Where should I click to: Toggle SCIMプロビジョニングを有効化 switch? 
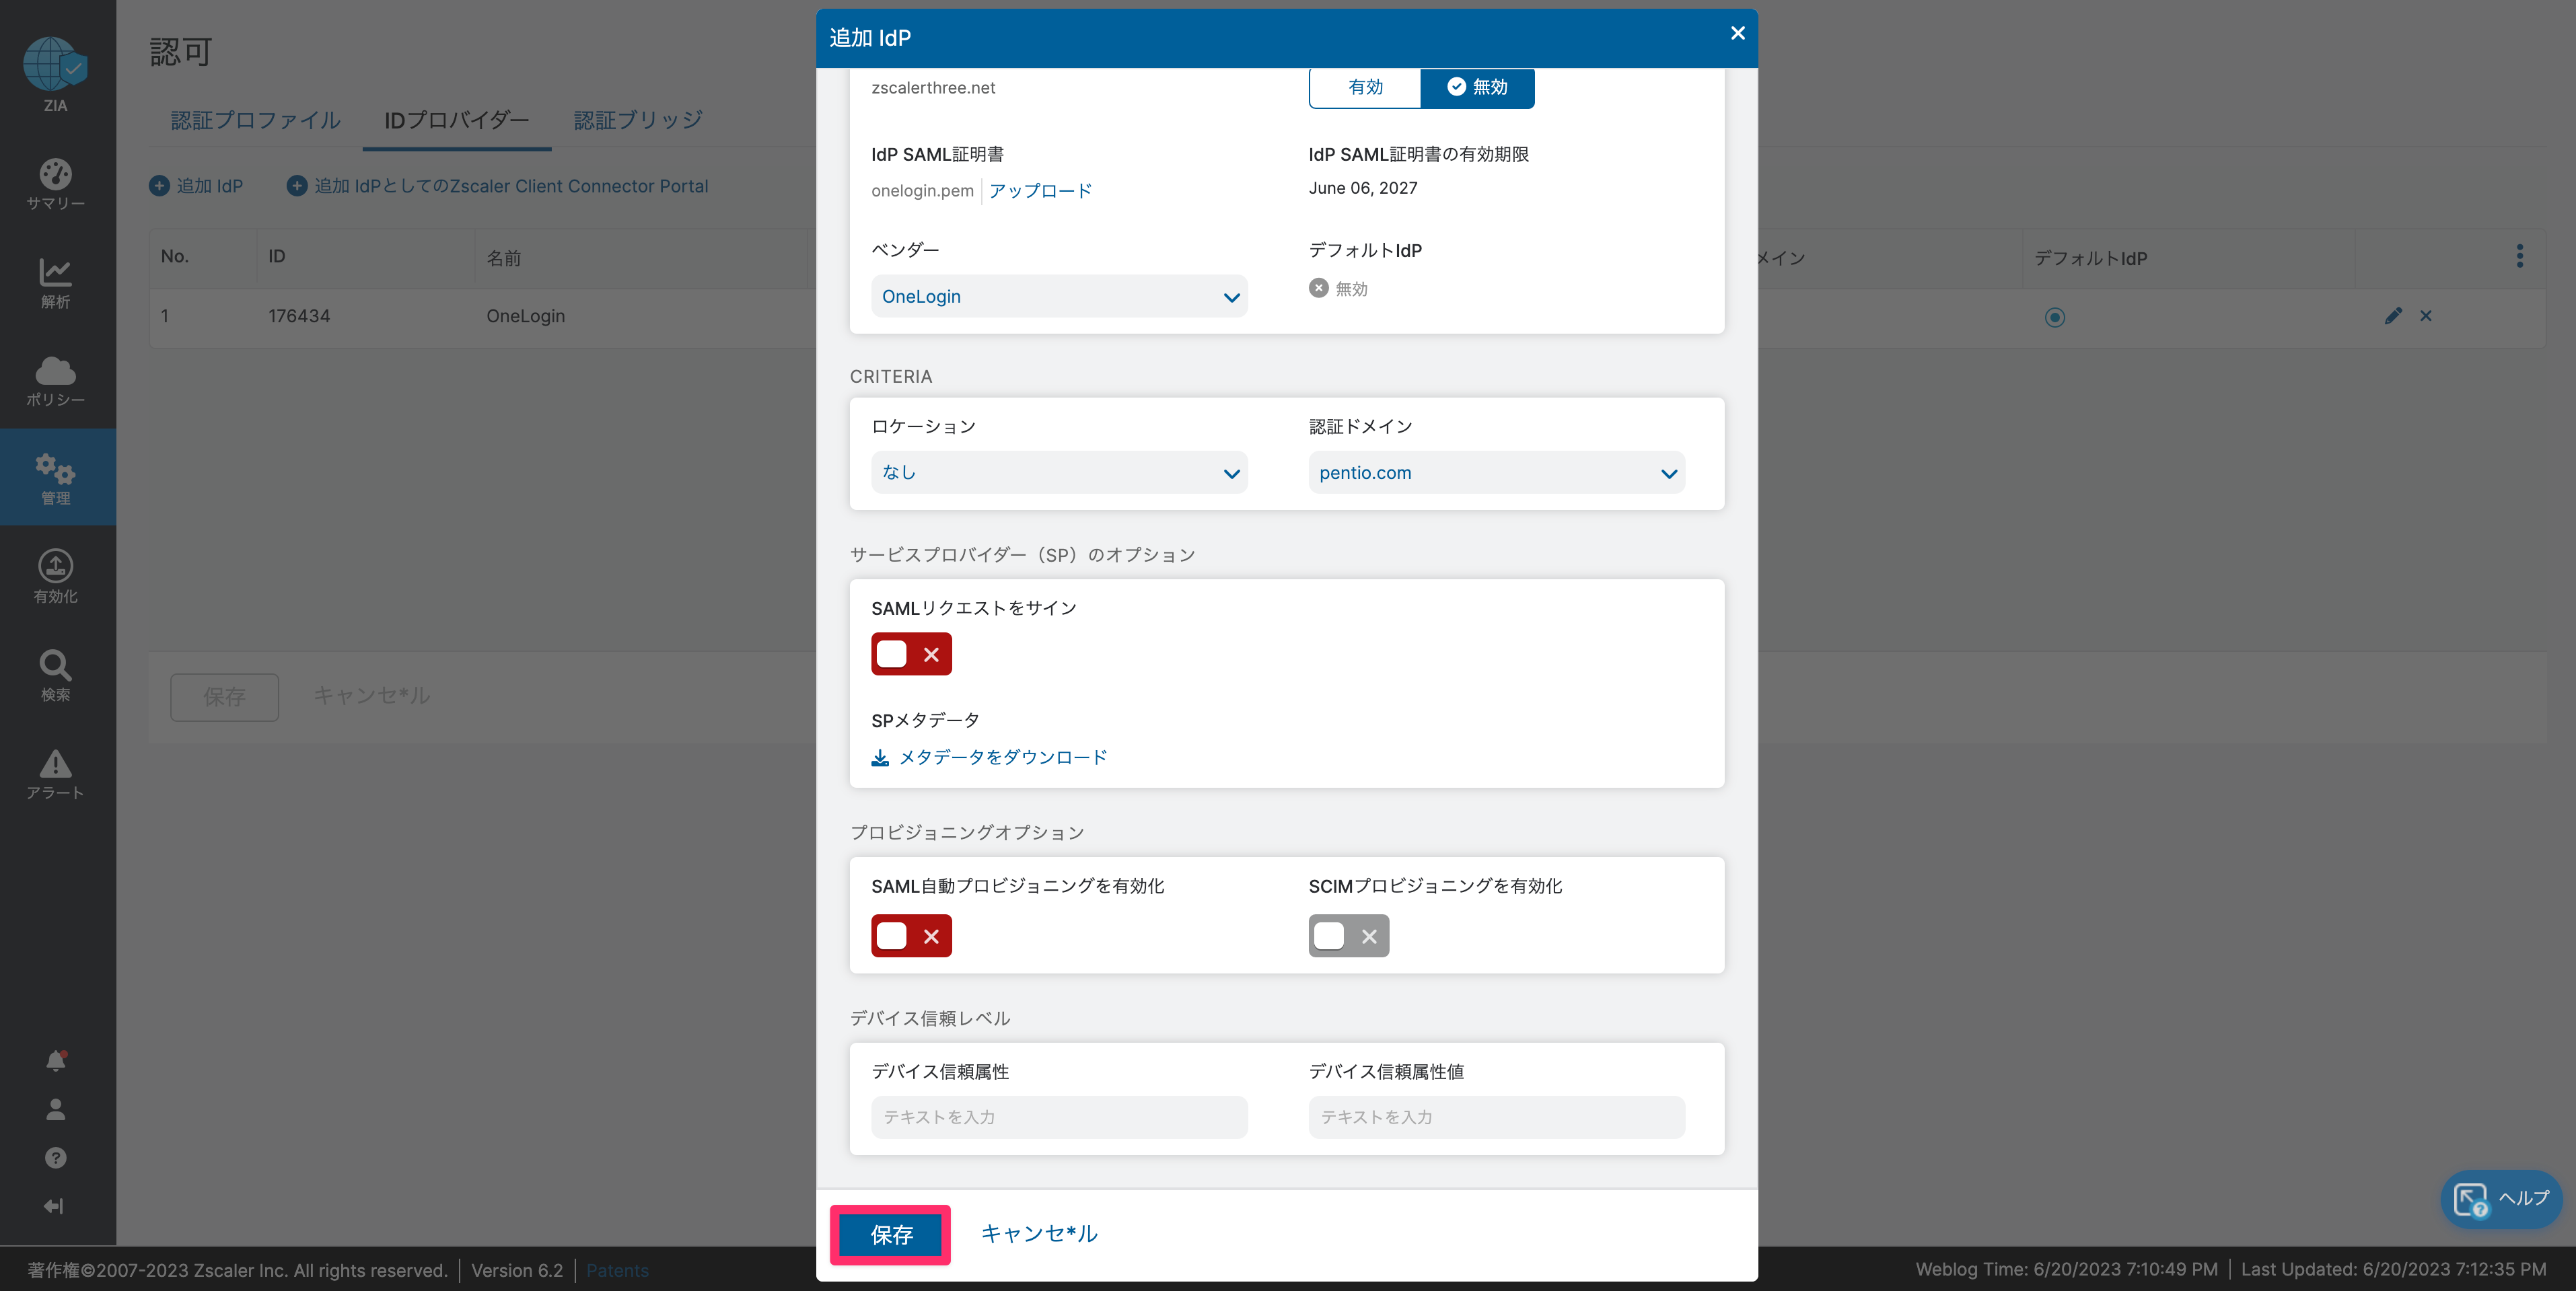tap(1349, 936)
